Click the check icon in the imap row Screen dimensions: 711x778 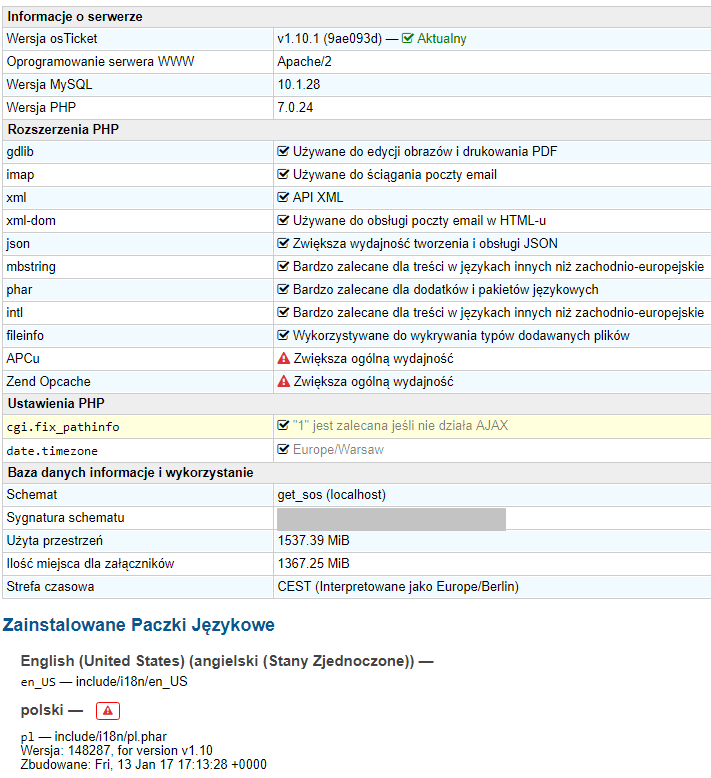[x=283, y=174]
